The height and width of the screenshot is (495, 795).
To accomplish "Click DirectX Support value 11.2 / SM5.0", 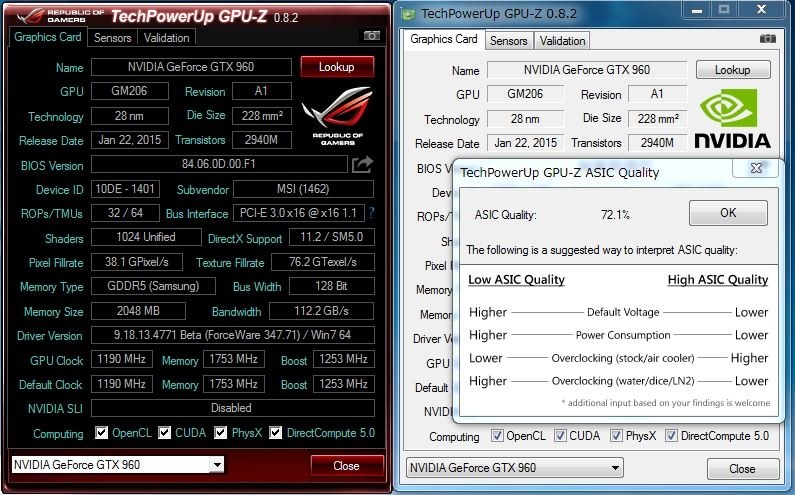I will click(x=332, y=237).
